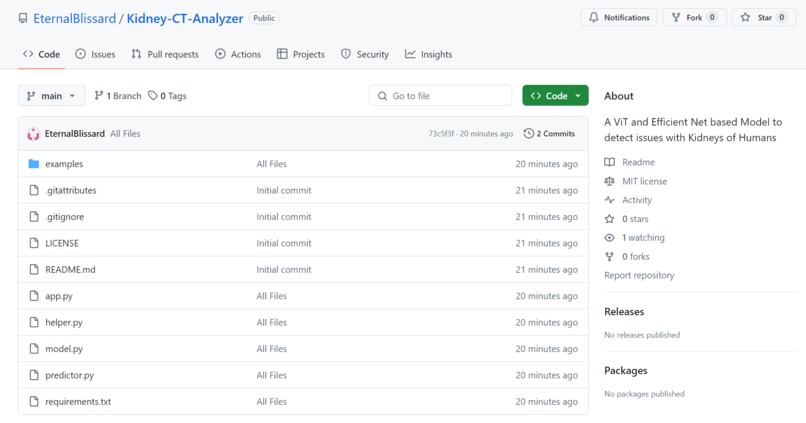Click EternalBlissard avatar in commit row
The image size is (806, 423).
[x=33, y=134]
